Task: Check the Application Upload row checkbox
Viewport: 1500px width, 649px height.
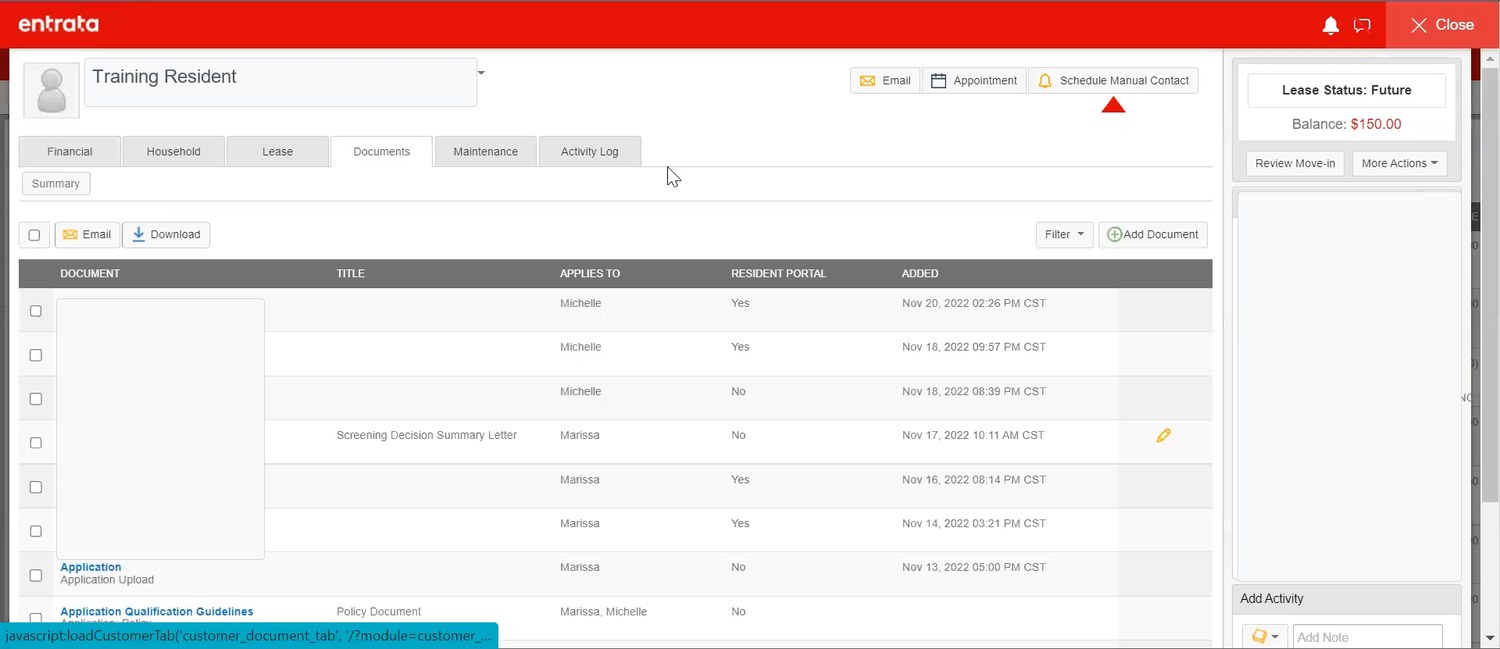Action: [x=36, y=575]
